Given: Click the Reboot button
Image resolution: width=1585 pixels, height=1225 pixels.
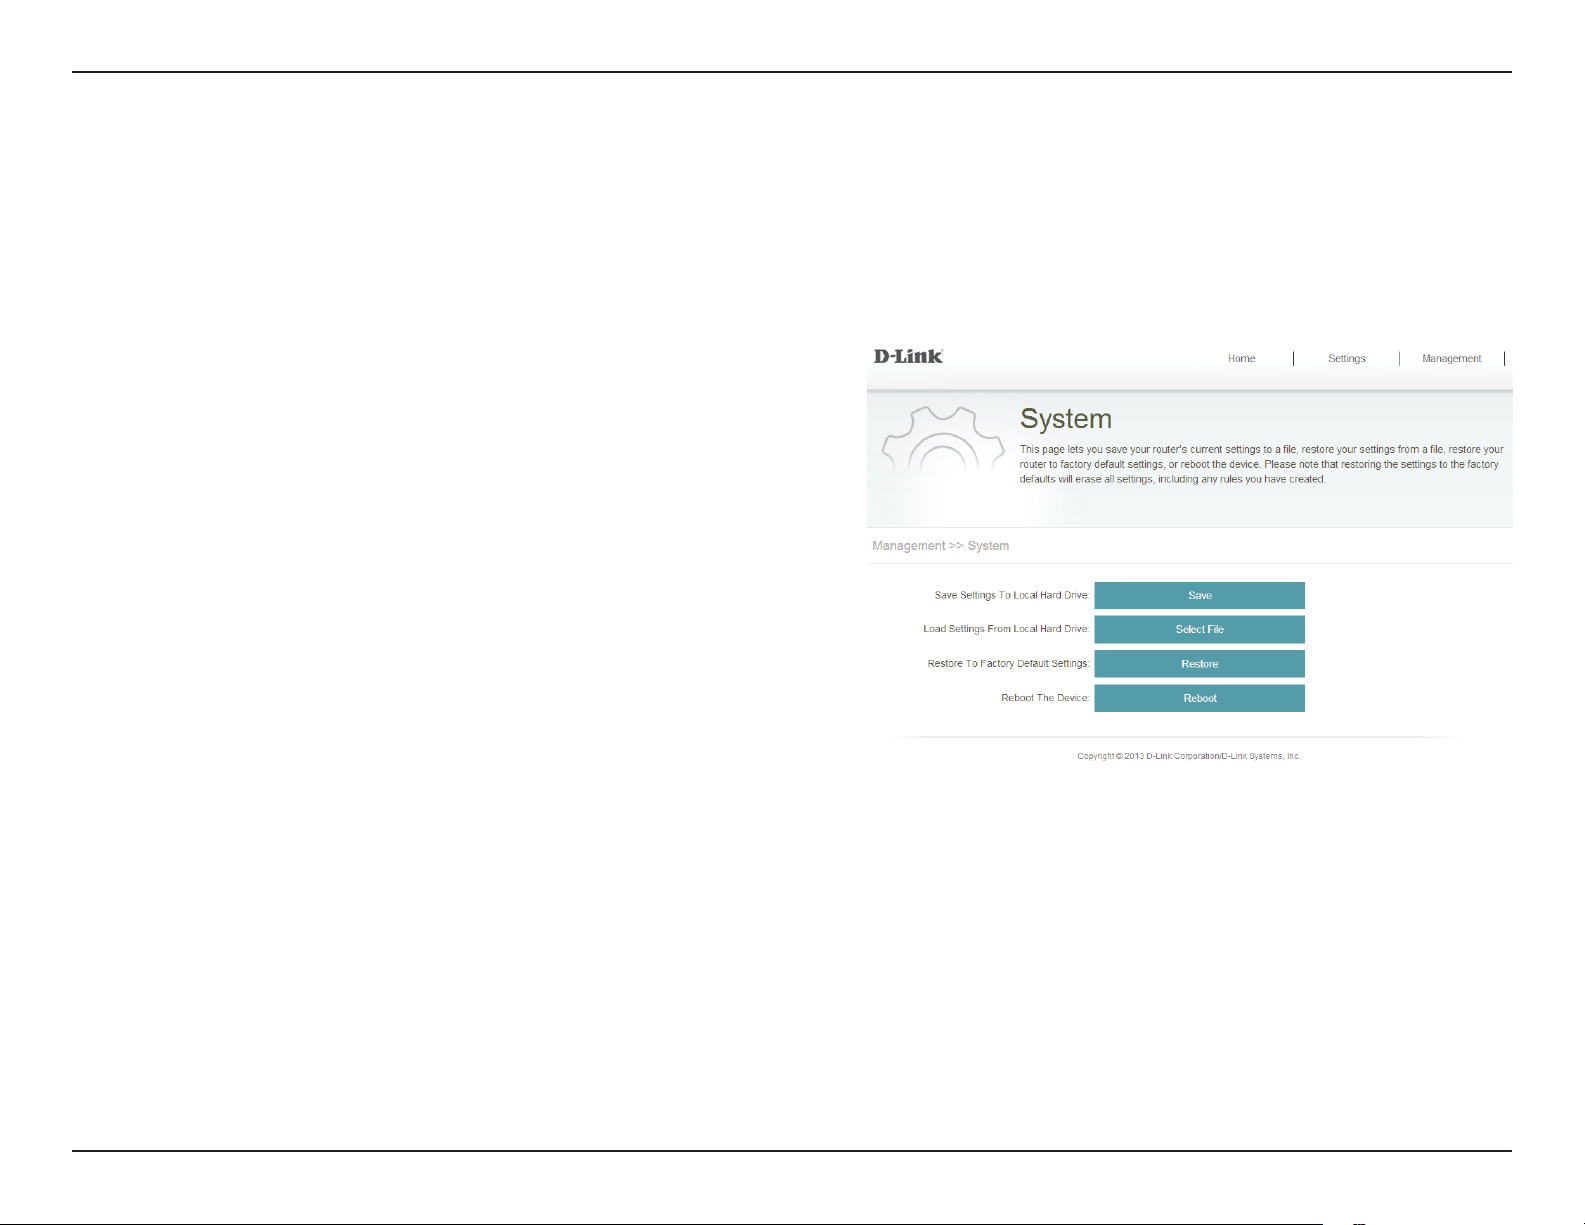Looking at the screenshot, I should click(x=1199, y=698).
